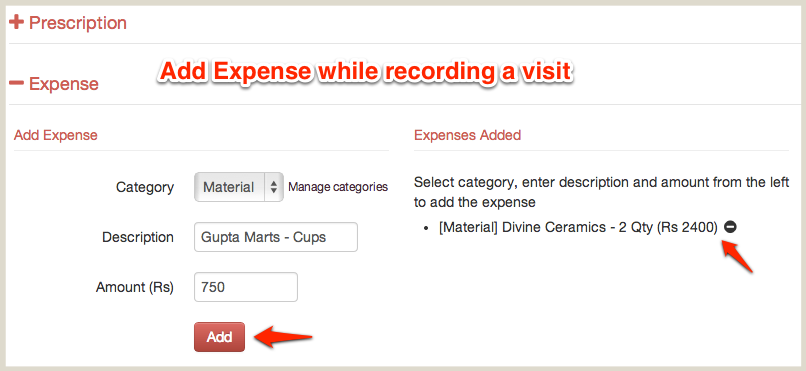The height and width of the screenshot is (371, 806).
Task: Click the category select up-down arrows
Action: (x=273, y=187)
